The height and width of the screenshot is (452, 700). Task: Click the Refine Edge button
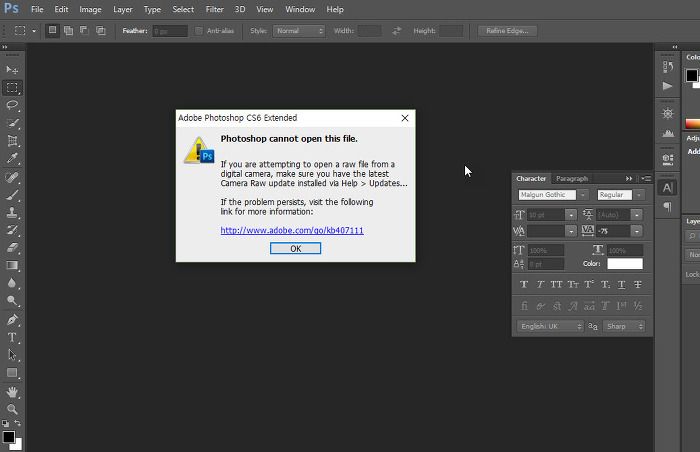[x=507, y=31]
